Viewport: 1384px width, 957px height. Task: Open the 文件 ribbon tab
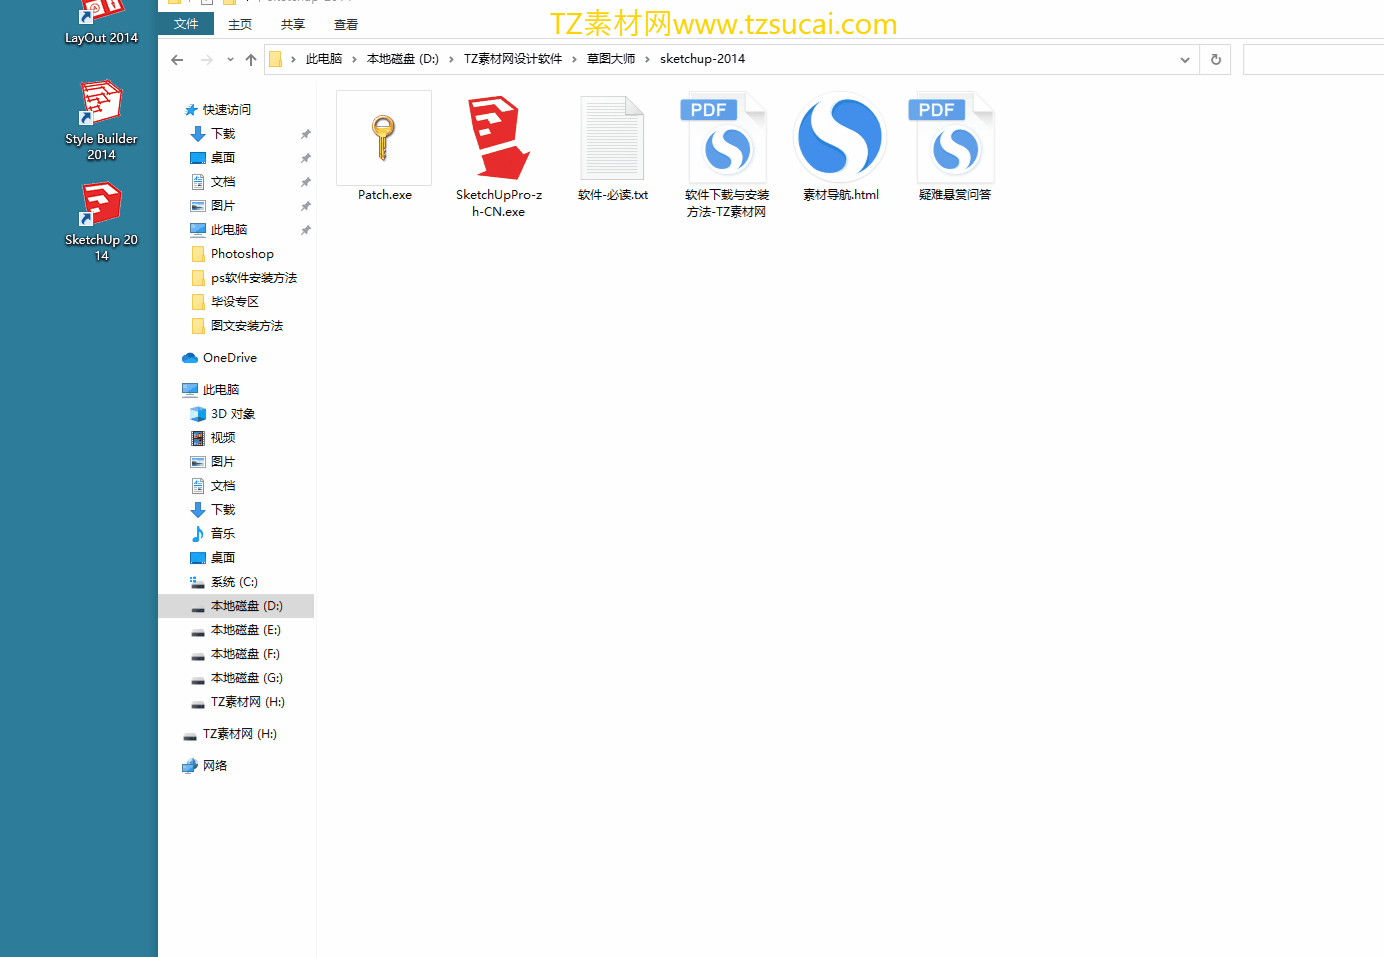click(186, 24)
